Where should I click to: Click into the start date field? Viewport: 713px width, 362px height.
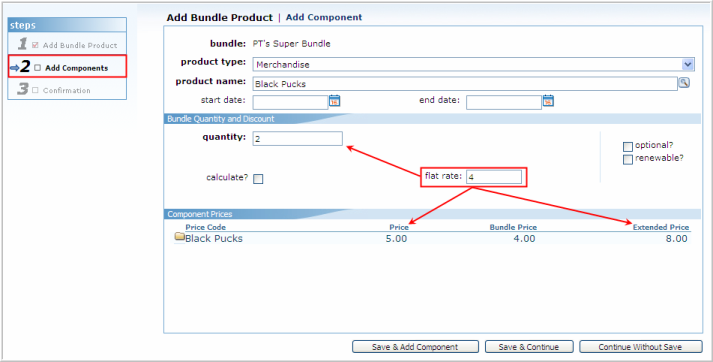pyautogui.click(x=290, y=102)
